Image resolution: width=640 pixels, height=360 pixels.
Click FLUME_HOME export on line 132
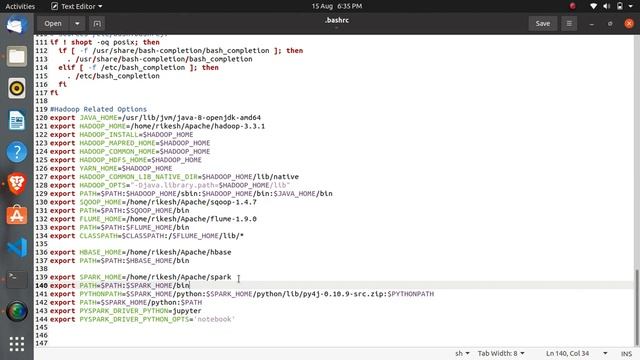click(153, 219)
